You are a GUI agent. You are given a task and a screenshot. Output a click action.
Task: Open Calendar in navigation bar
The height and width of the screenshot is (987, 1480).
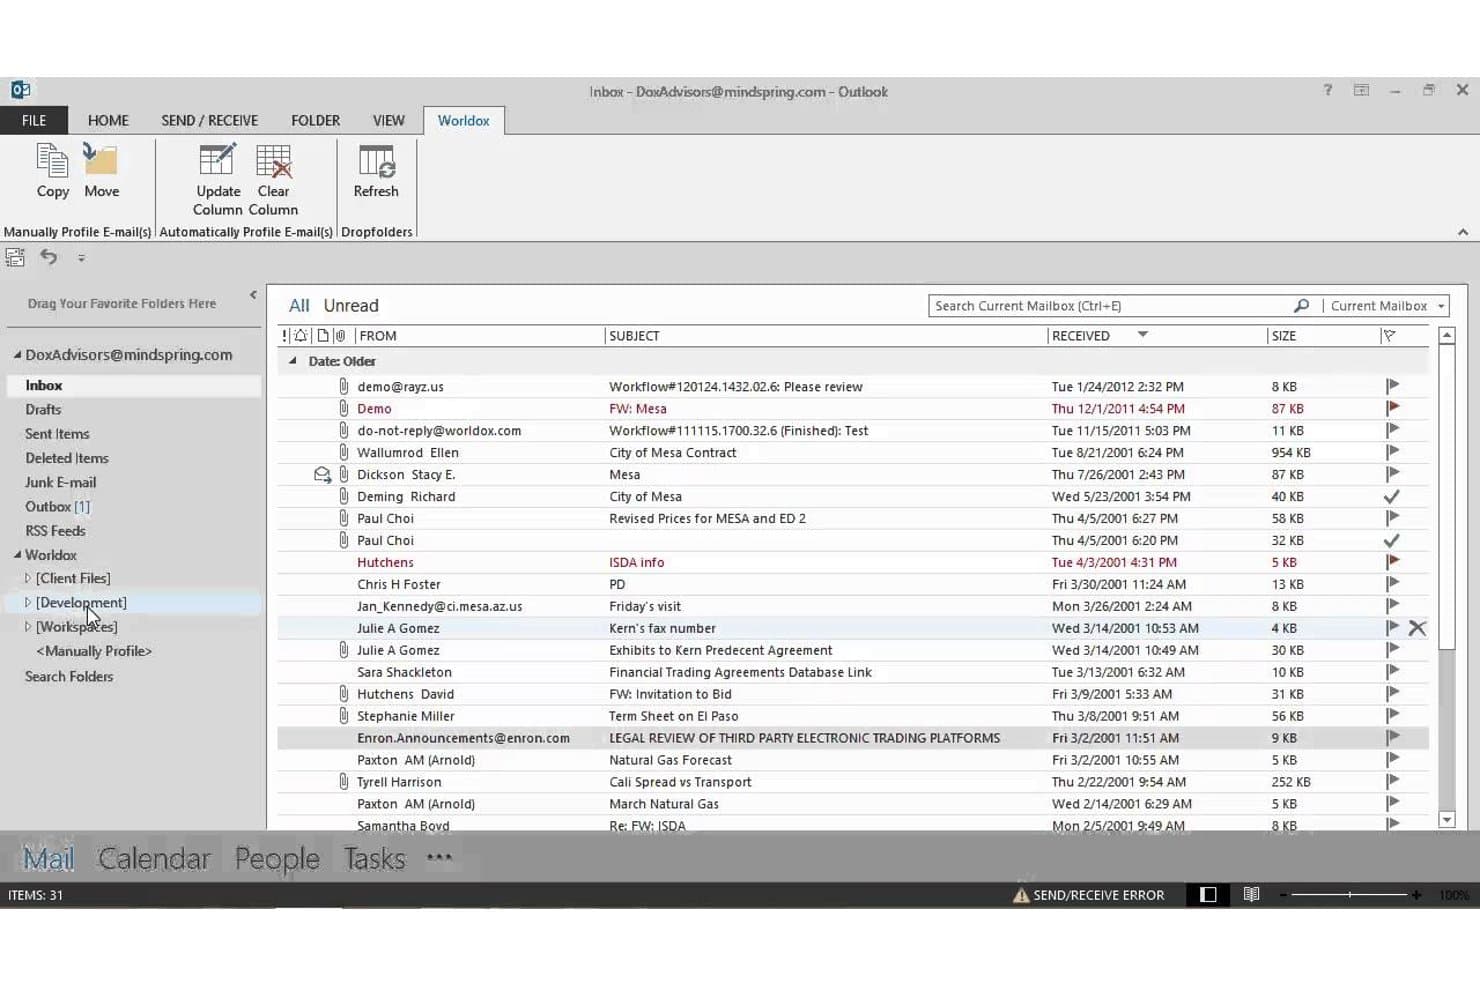point(154,858)
